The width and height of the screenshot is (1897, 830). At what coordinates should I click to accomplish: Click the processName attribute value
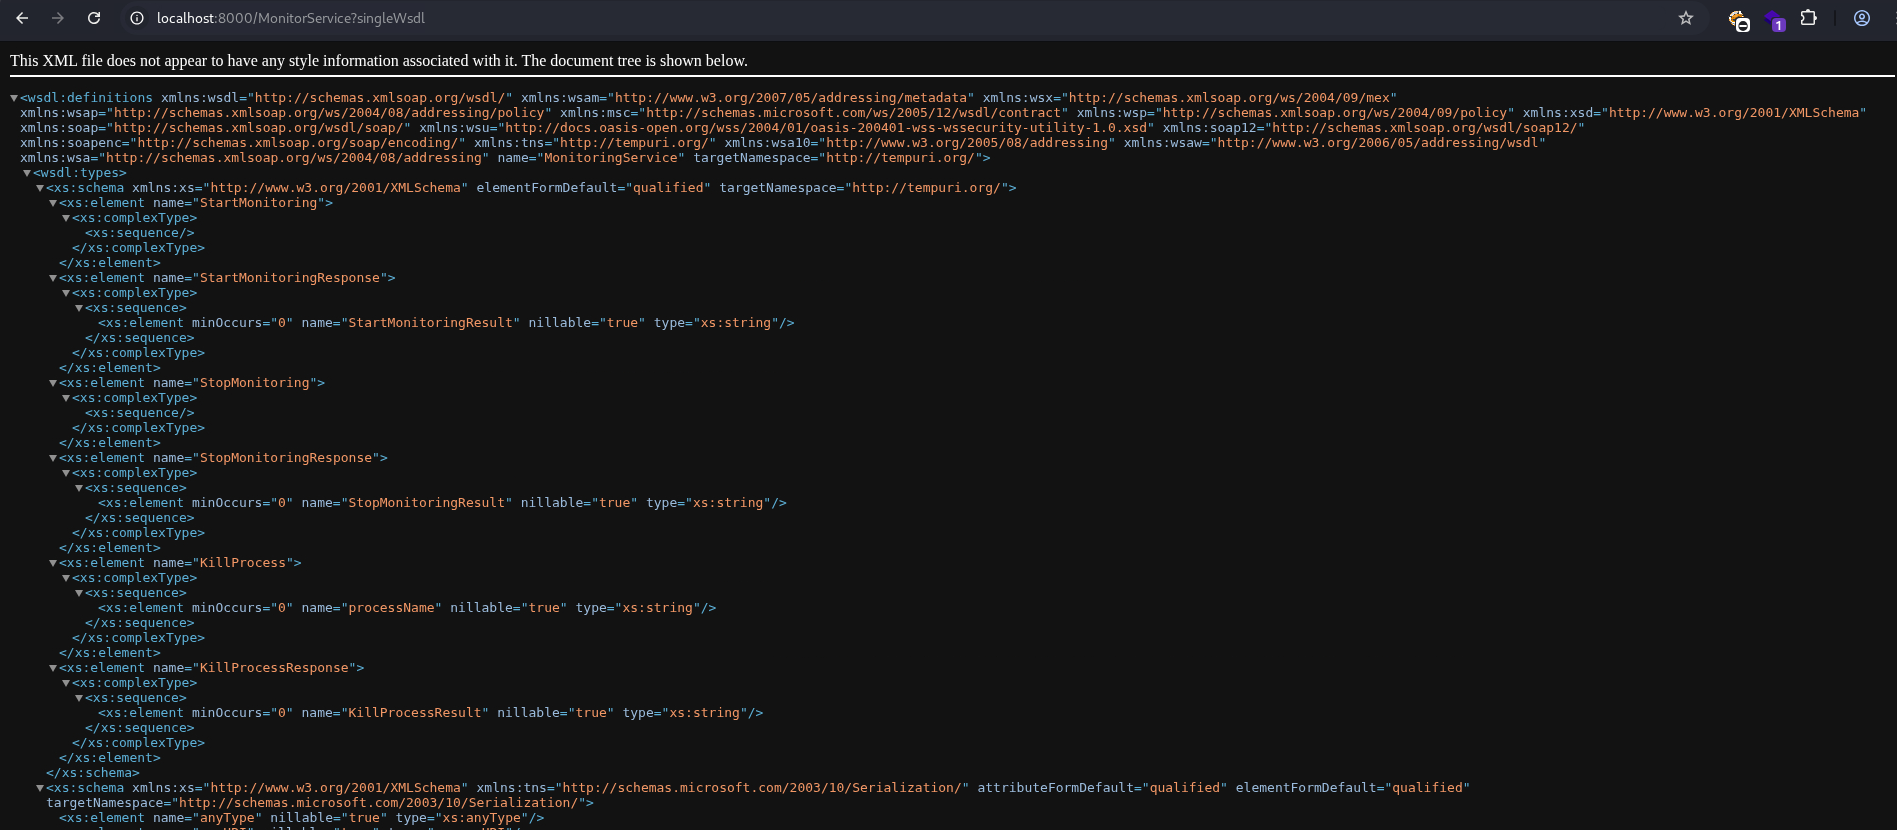[x=391, y=608]
